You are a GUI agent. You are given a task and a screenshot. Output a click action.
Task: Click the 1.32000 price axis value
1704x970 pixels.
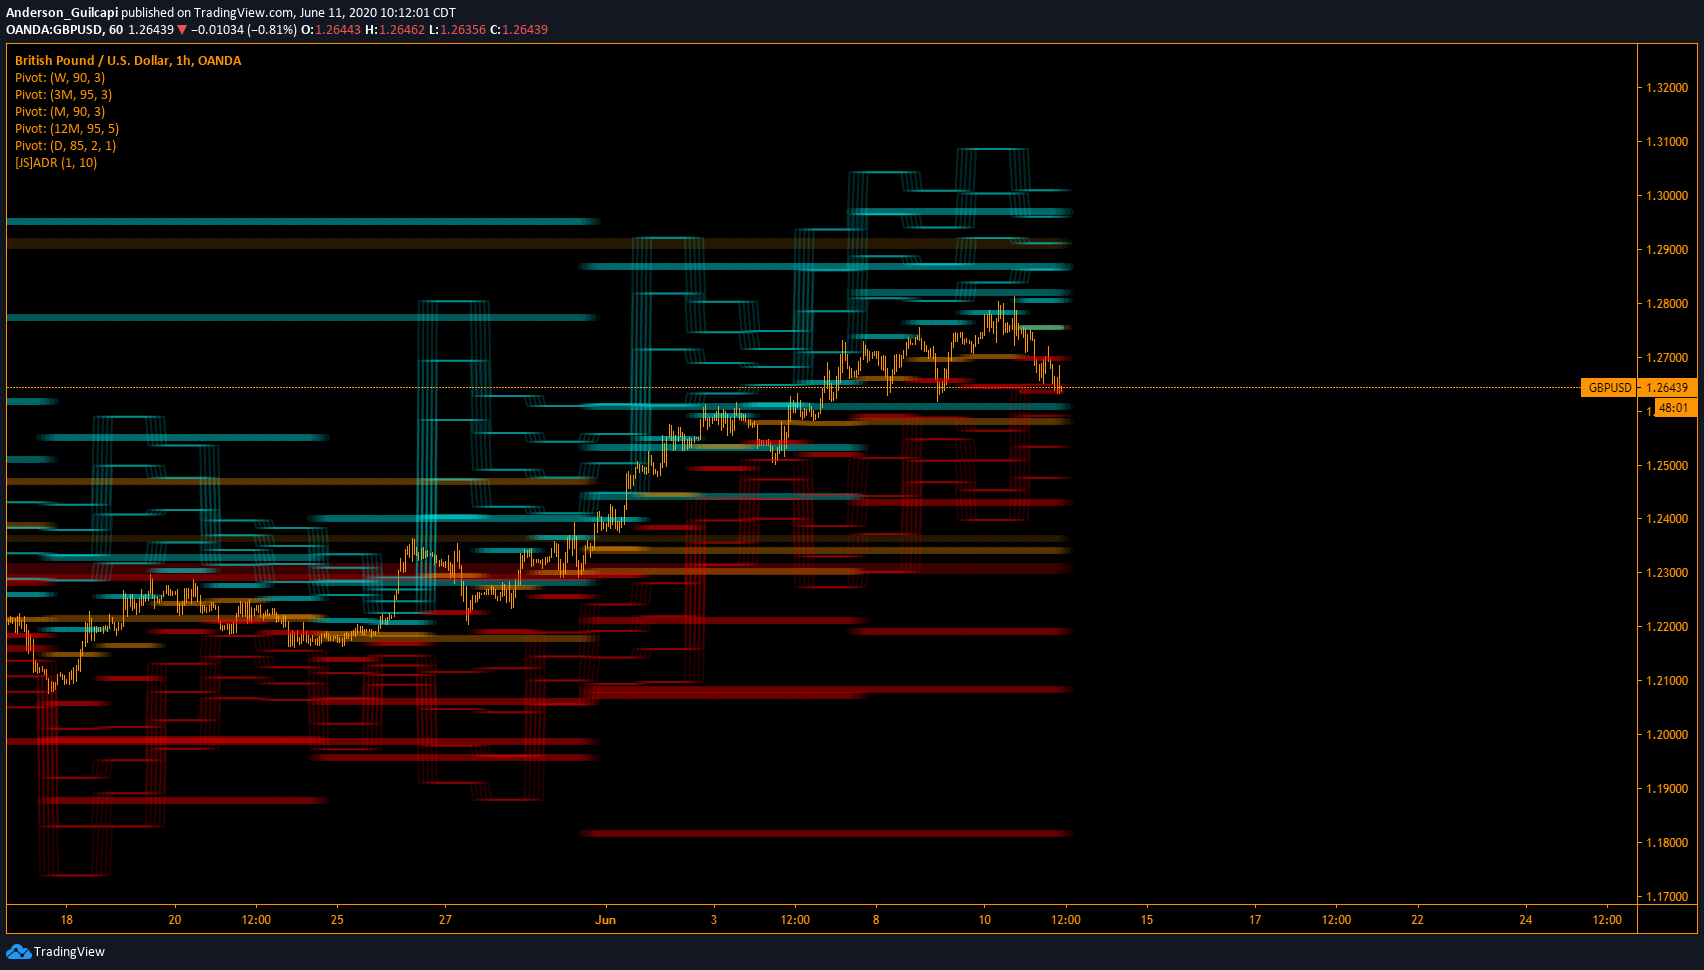coord(1667,88)
